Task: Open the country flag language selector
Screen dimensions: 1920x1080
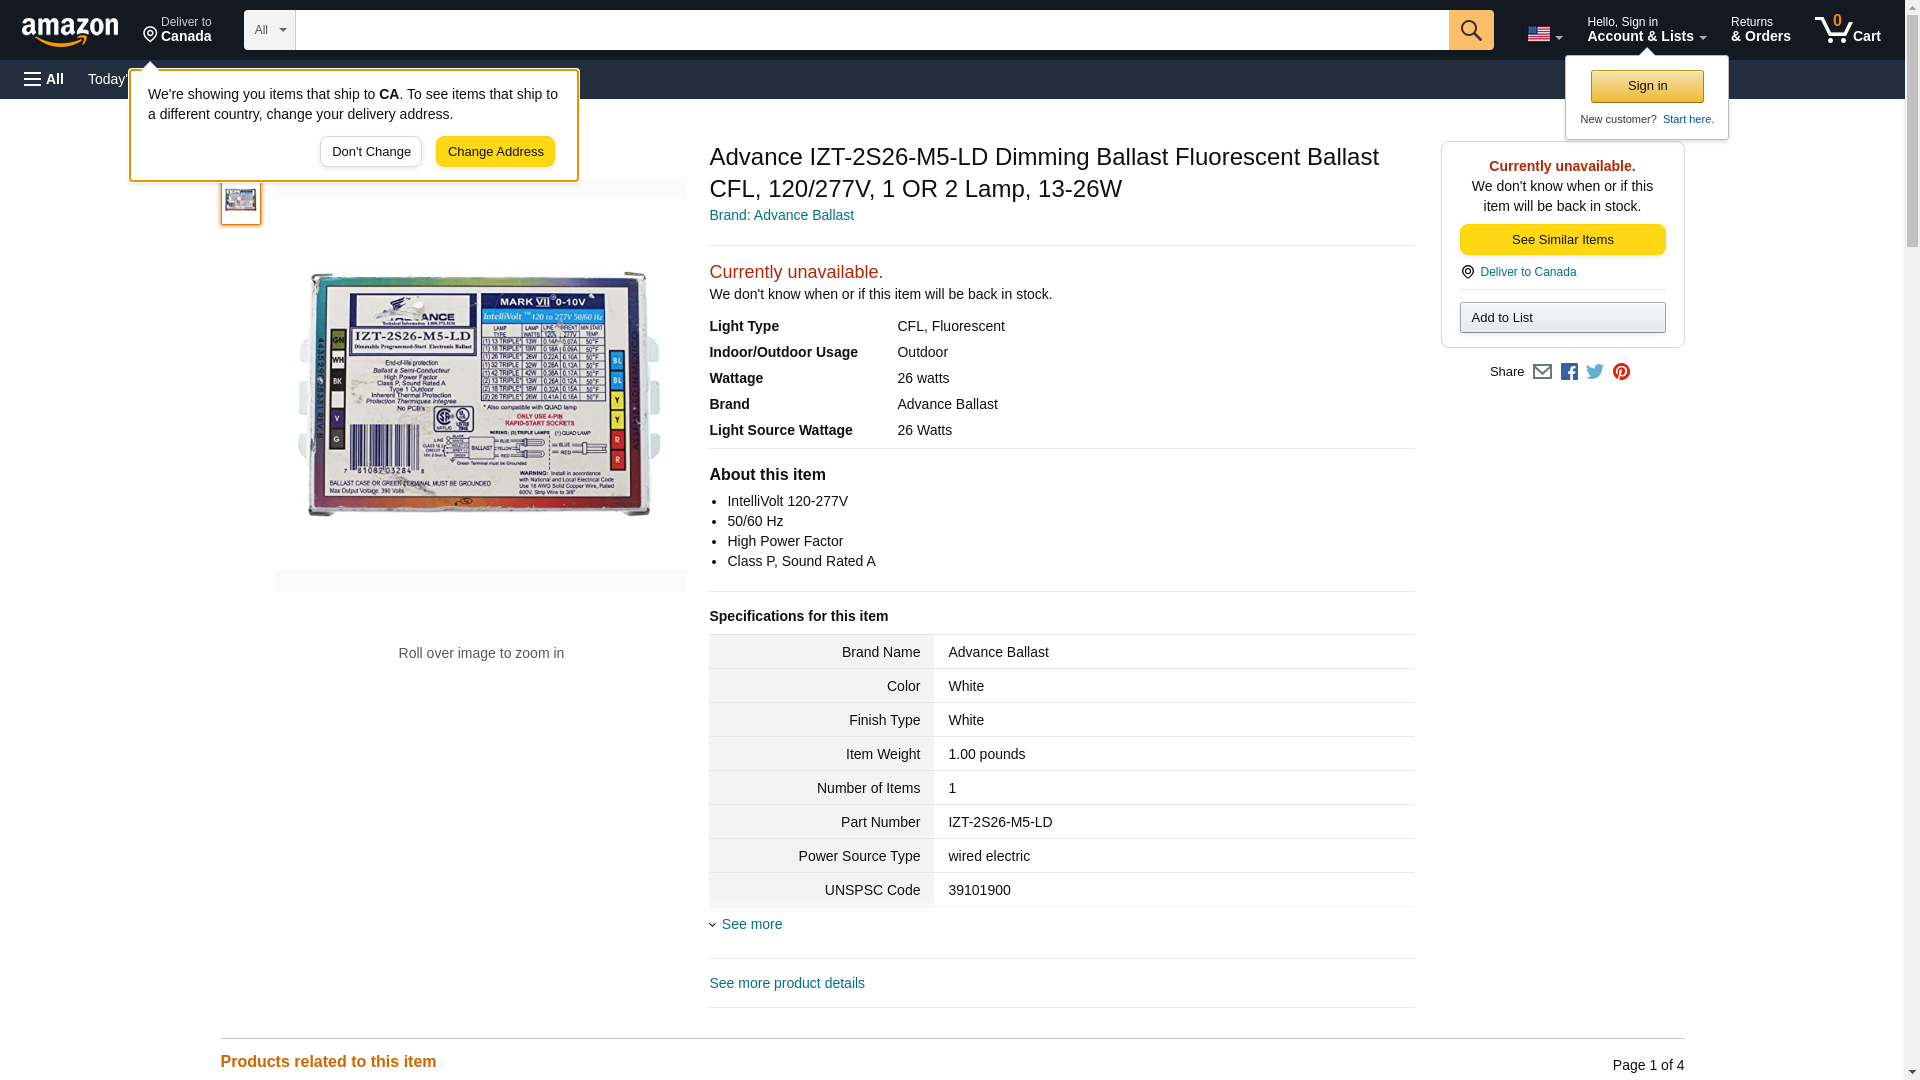Action: pos(1544,34)
